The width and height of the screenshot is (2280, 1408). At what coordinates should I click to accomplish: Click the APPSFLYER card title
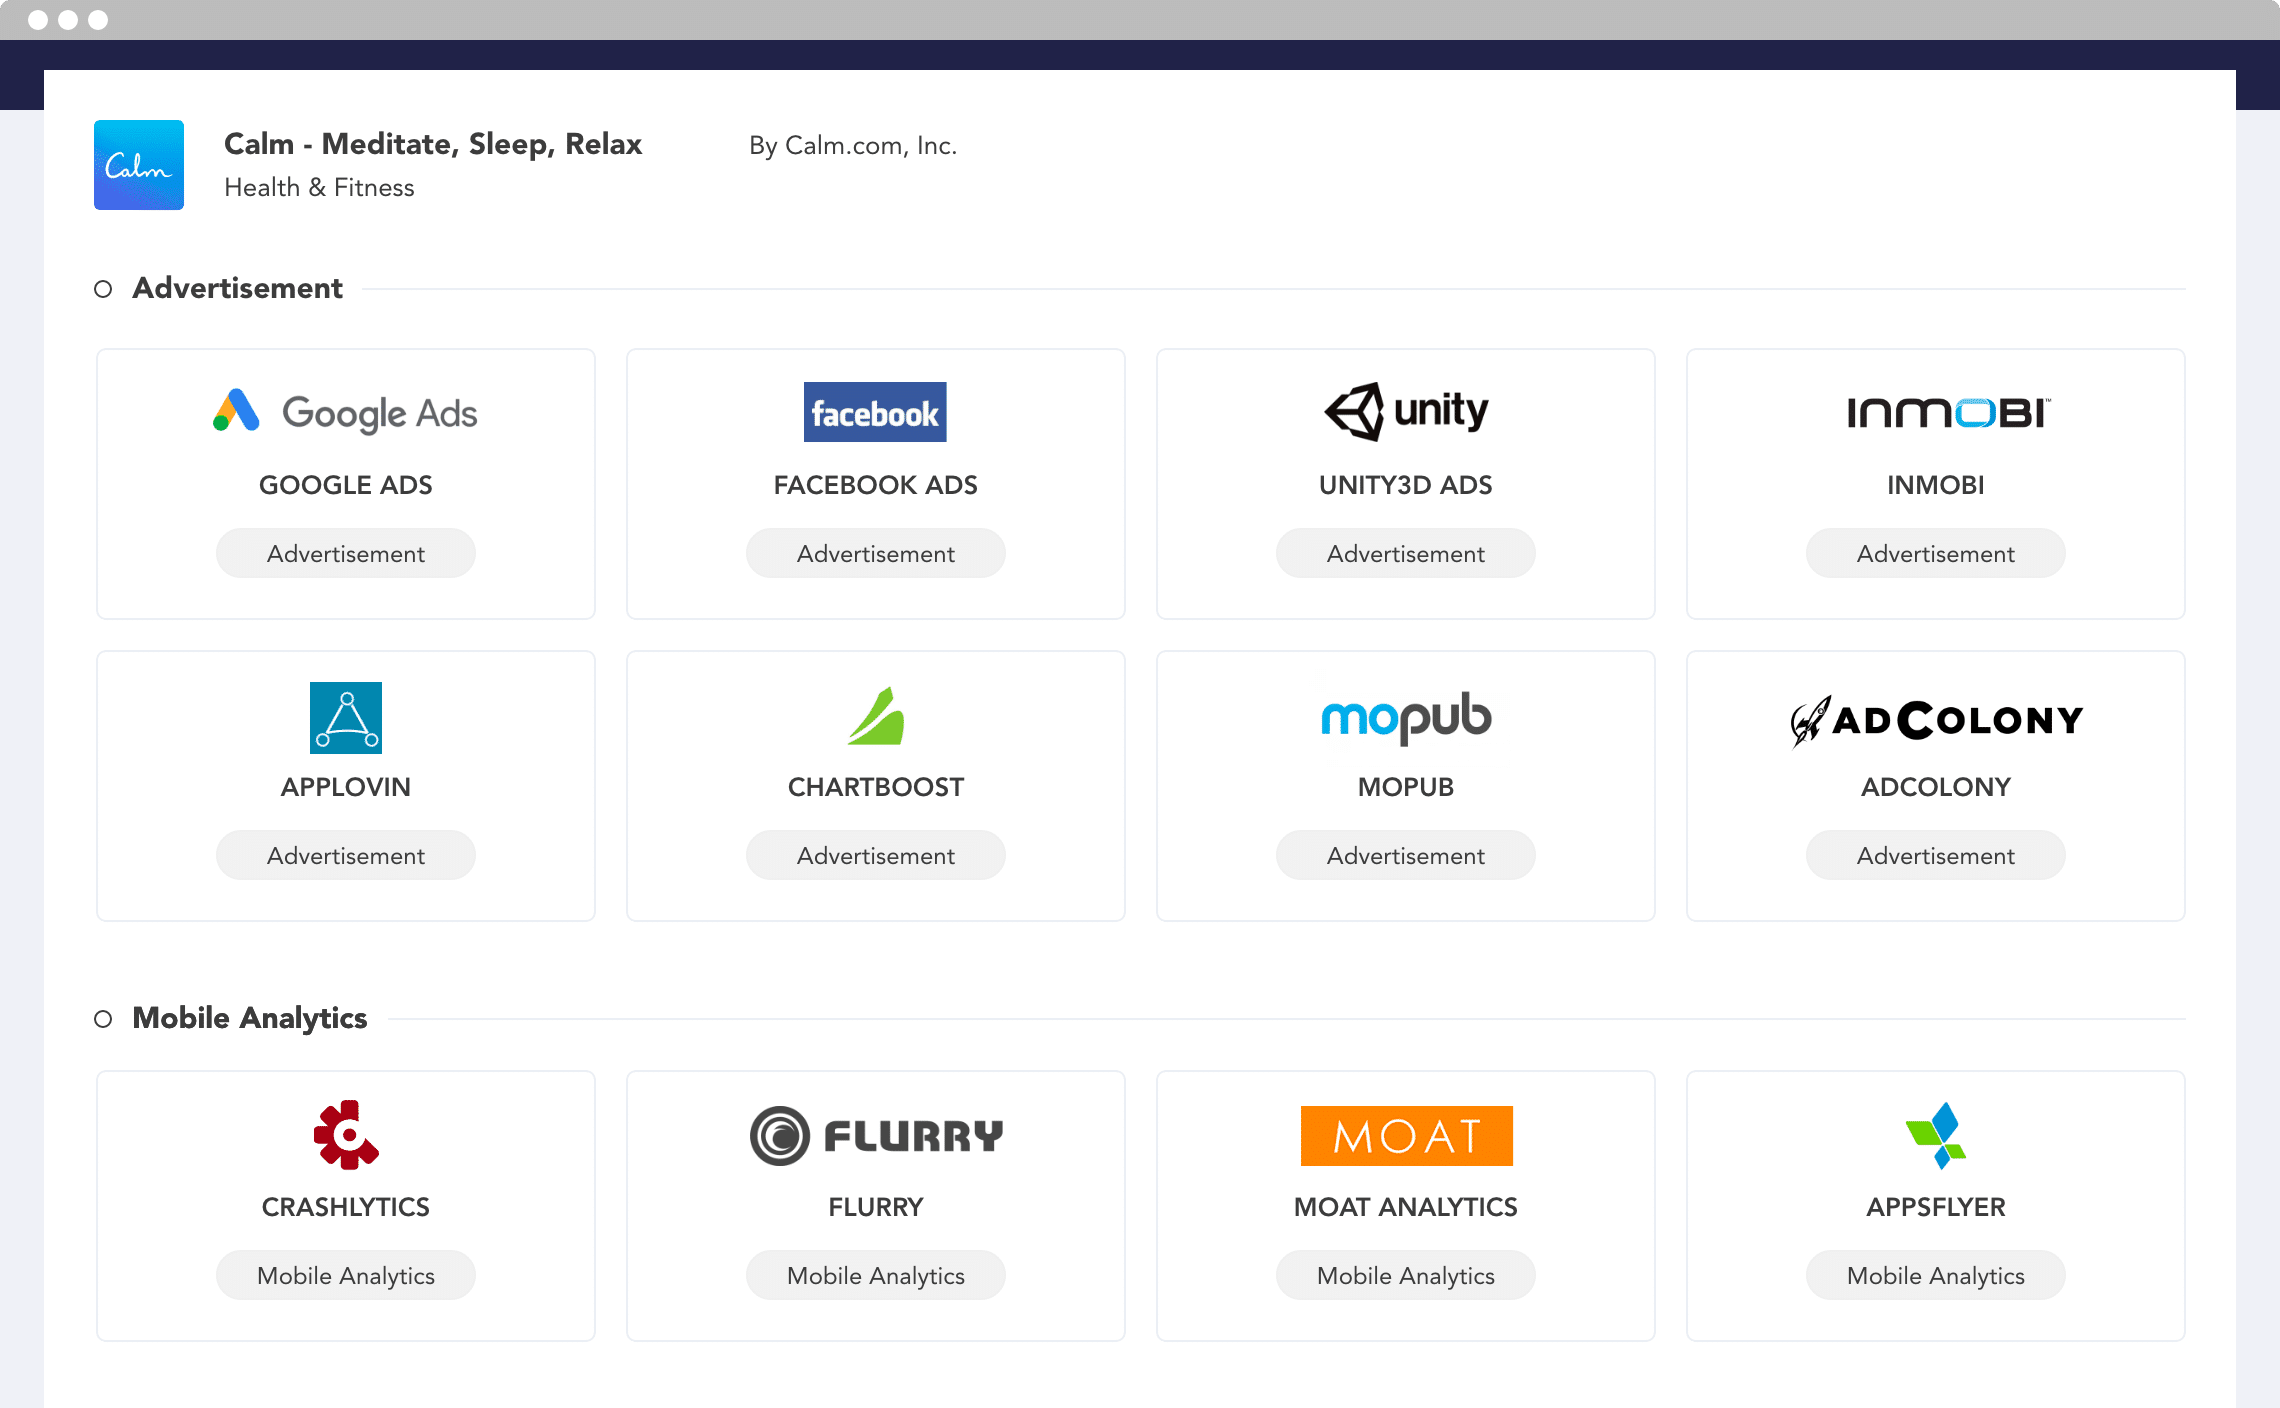tap(1936, 1207)
